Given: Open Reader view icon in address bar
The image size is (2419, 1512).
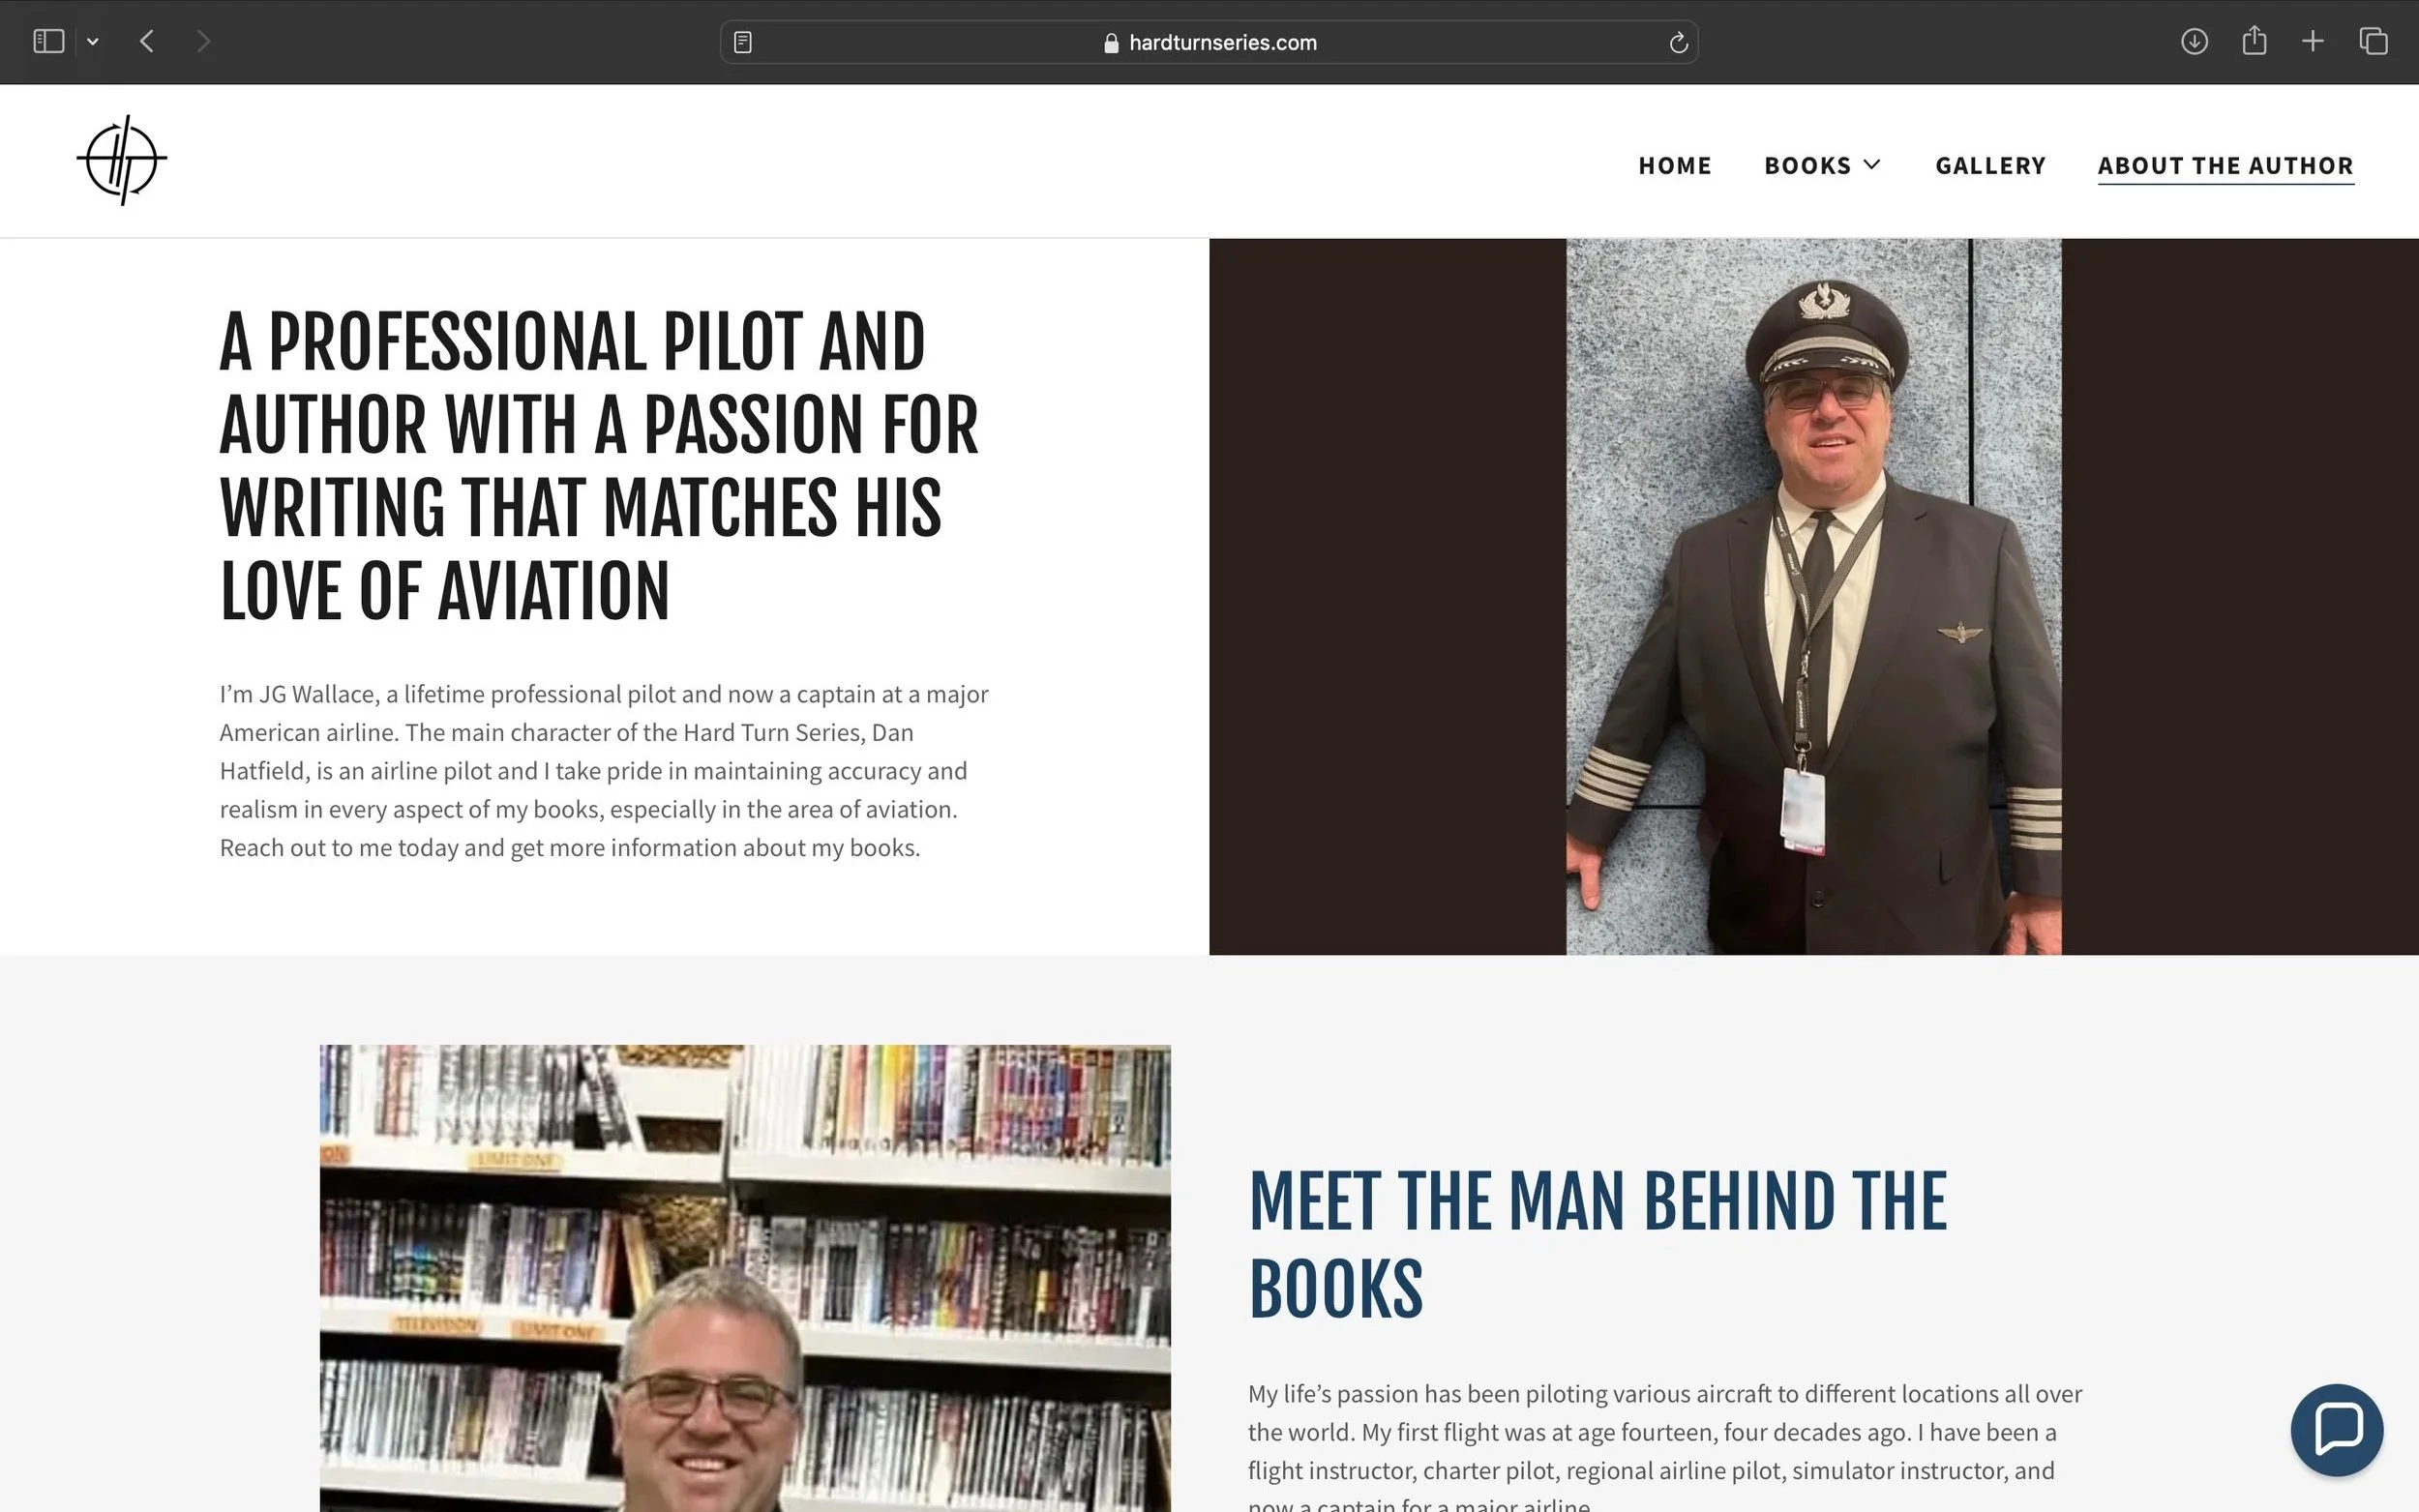Looking at the screenshot, I should 743,42.
